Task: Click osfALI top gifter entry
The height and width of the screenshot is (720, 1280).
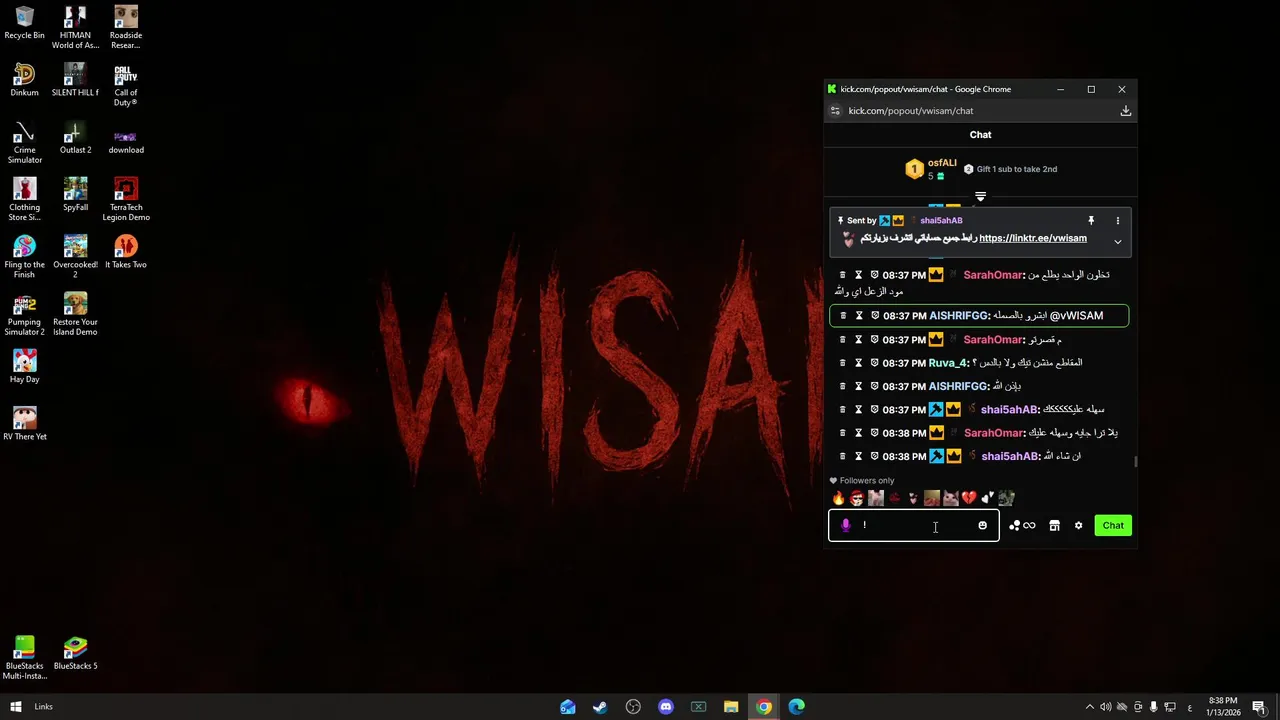Action: click(x=932, y=169)
